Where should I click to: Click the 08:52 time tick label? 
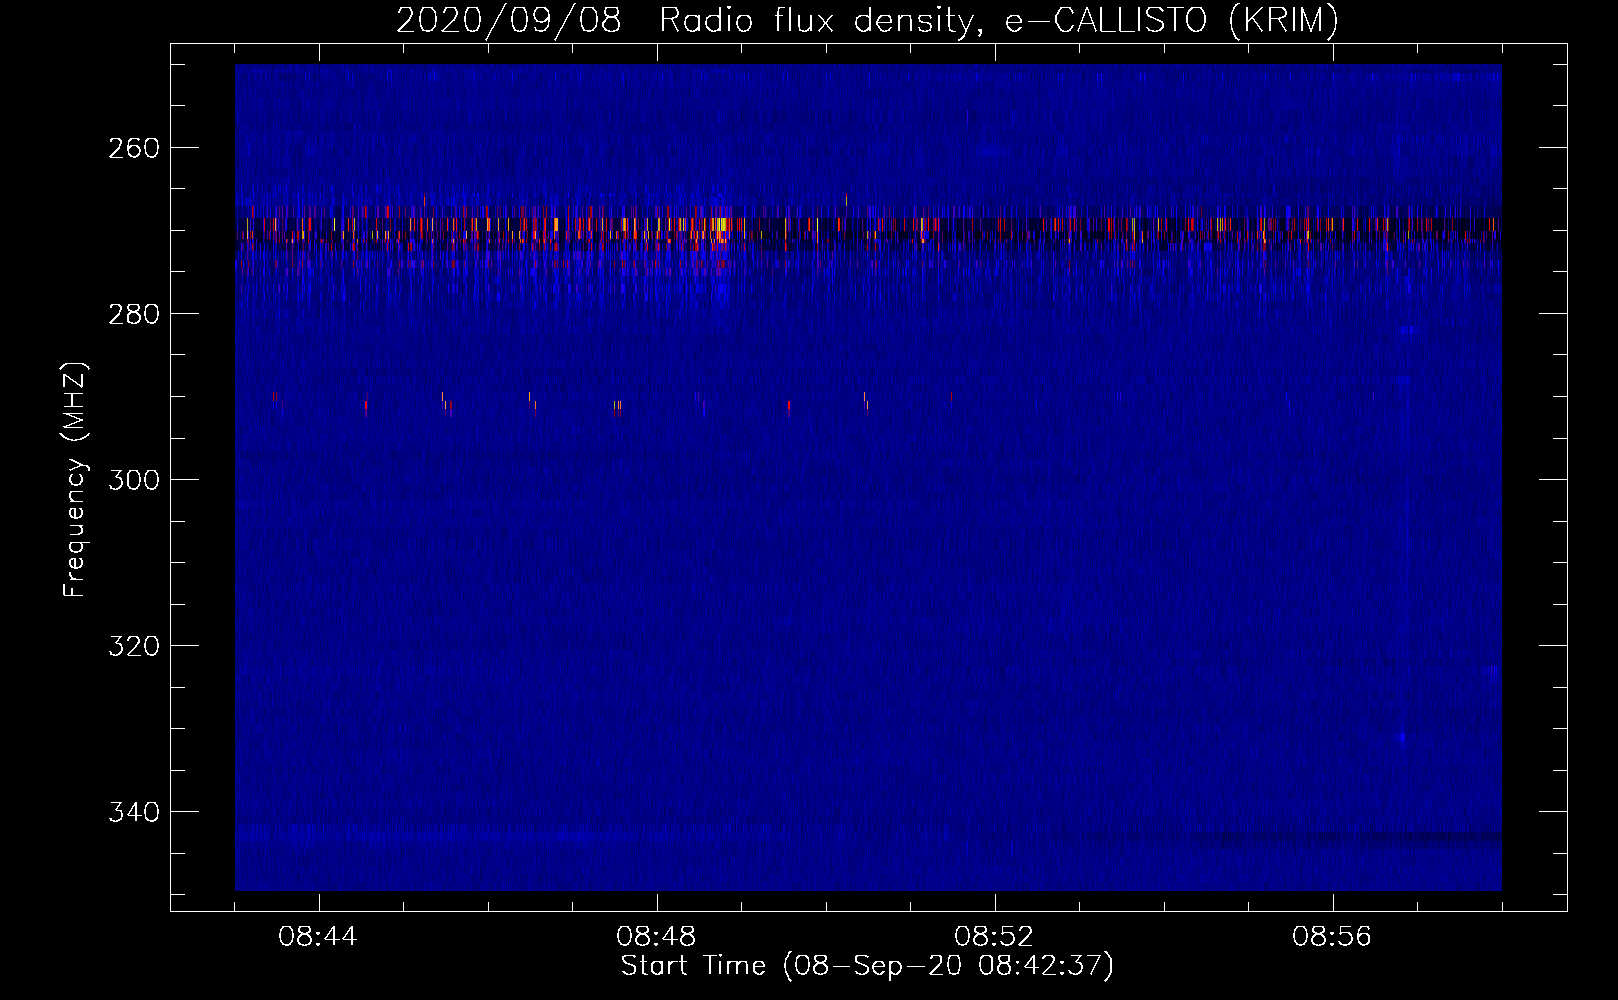pos(994,937)
